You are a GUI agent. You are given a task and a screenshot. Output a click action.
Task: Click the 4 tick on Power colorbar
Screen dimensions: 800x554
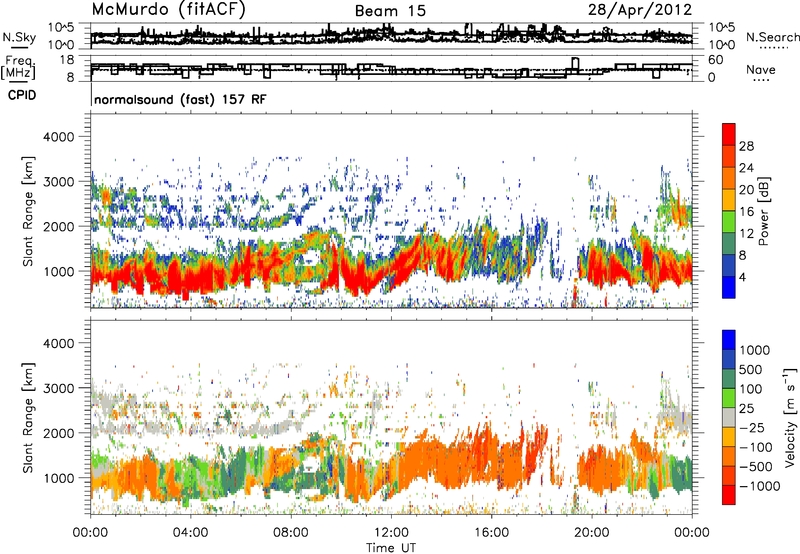(743, 277)
